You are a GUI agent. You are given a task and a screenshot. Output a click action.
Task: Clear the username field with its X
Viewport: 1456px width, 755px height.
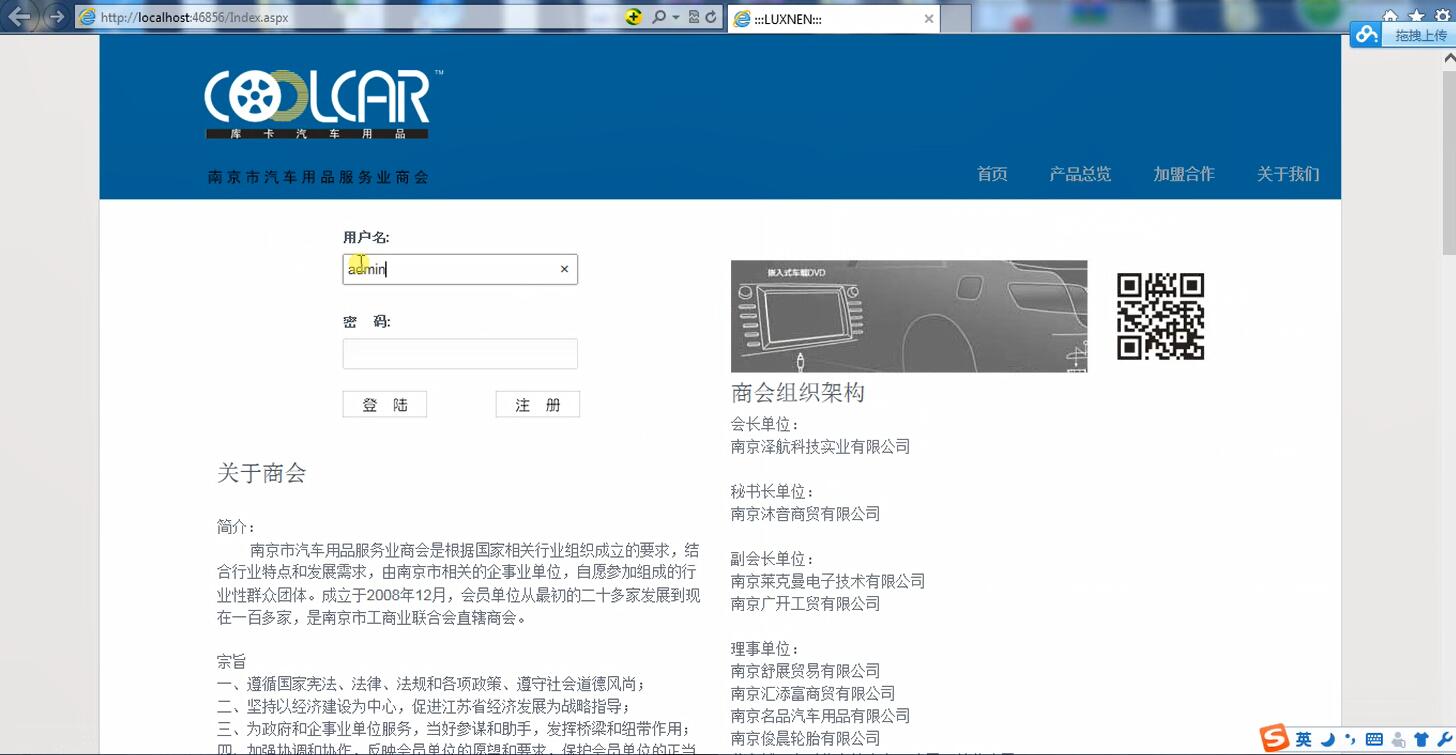[x=564, y=269]
